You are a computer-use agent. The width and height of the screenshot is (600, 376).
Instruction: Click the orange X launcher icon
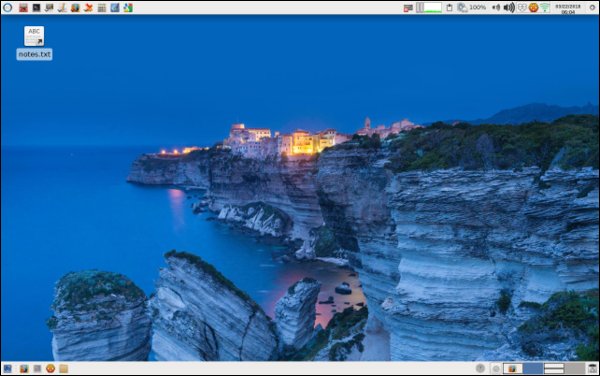(x=88, y=7)
